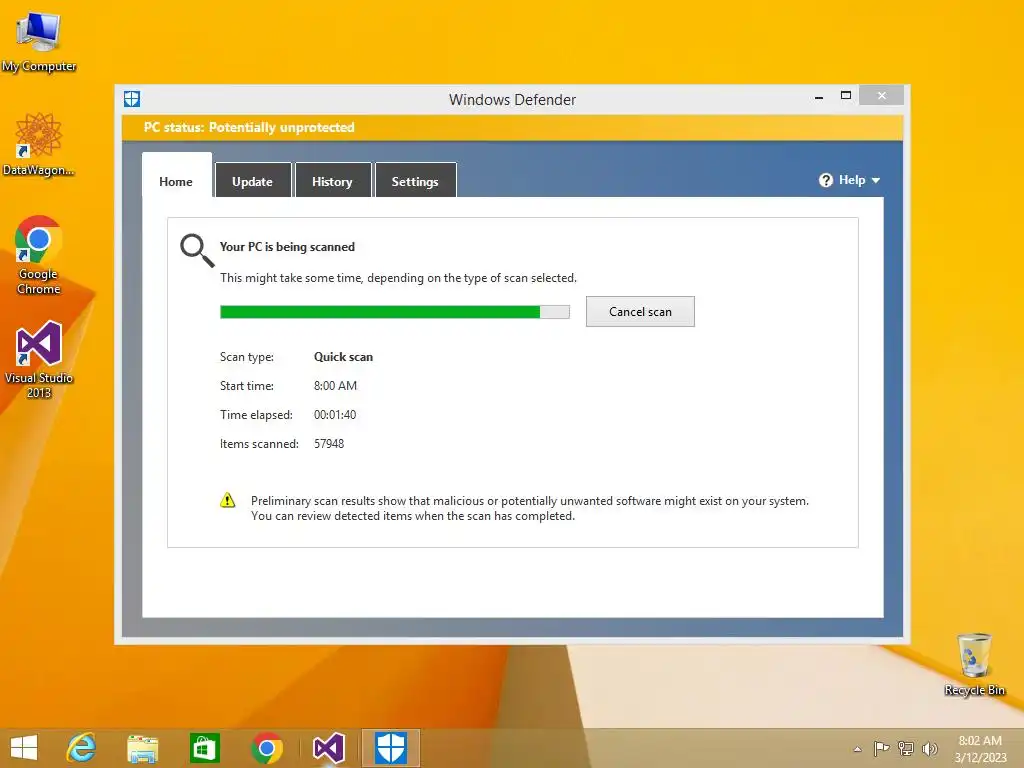This screenshot has width=1024, height=768.
Task: Click the green scan progress bar
Action: pos(394,312)
